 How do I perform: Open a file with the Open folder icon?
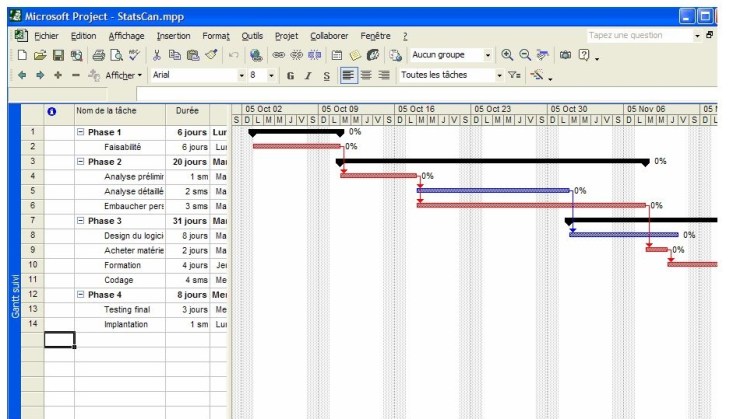(x=40, y=55)
